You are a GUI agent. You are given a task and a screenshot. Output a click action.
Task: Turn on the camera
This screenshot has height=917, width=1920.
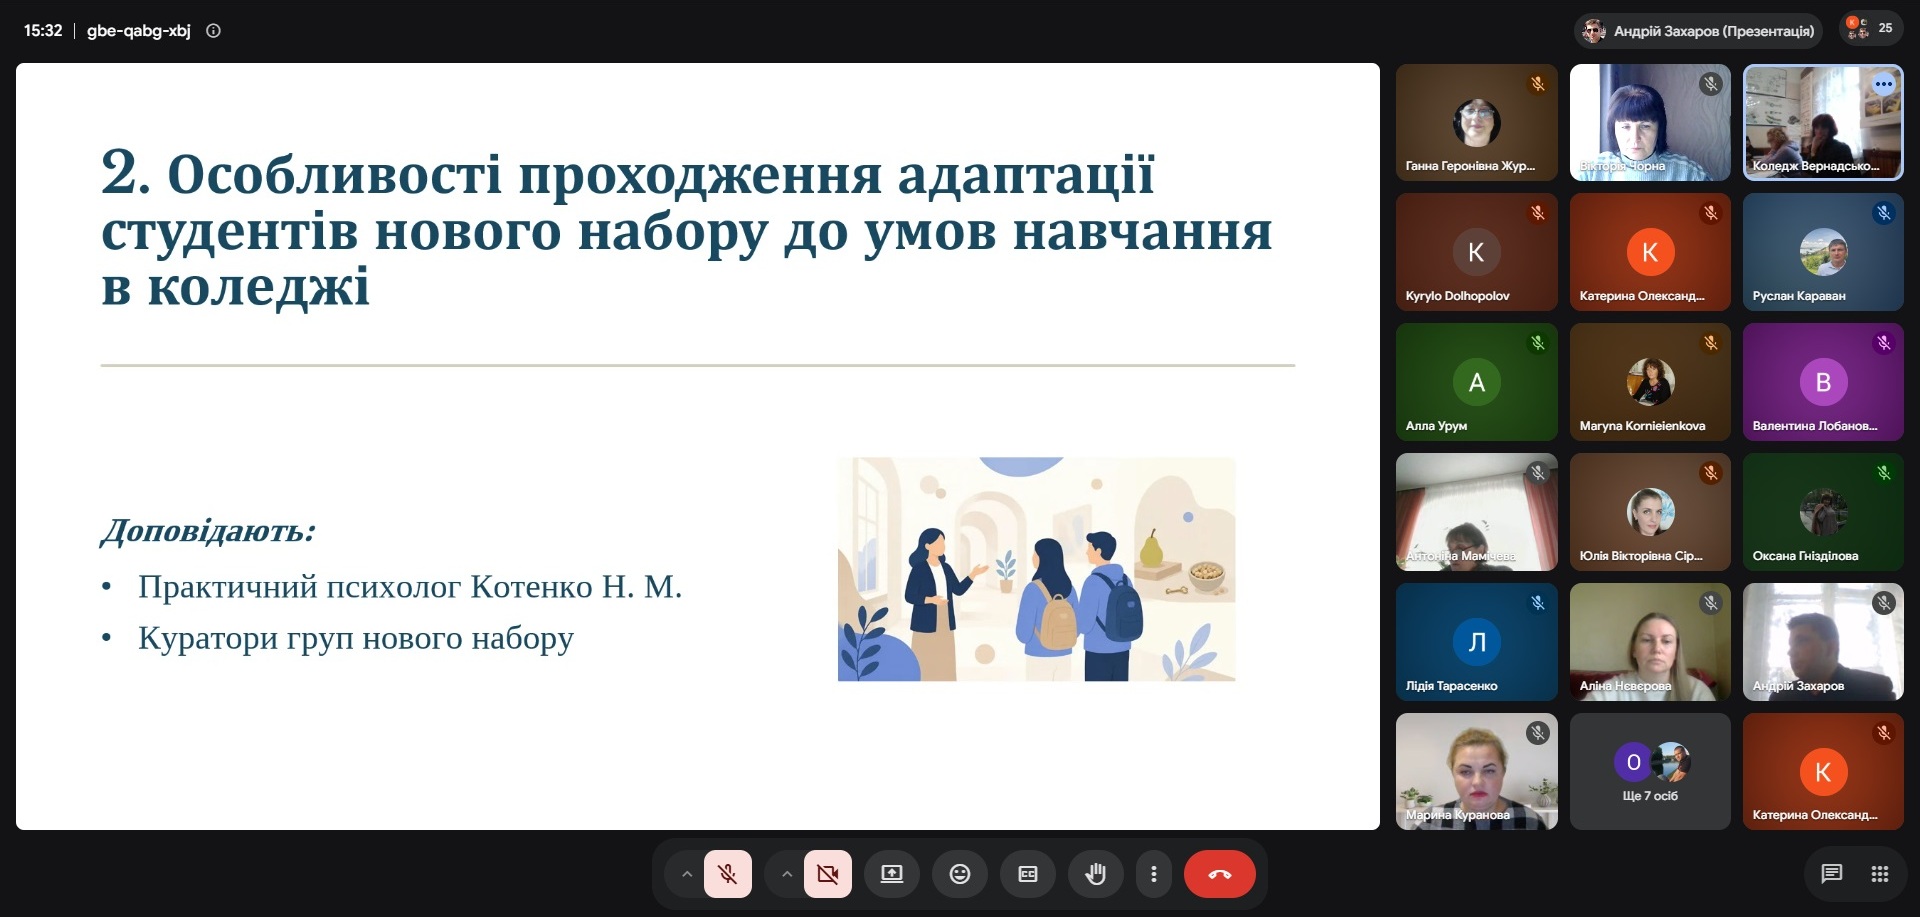point(828,874)
